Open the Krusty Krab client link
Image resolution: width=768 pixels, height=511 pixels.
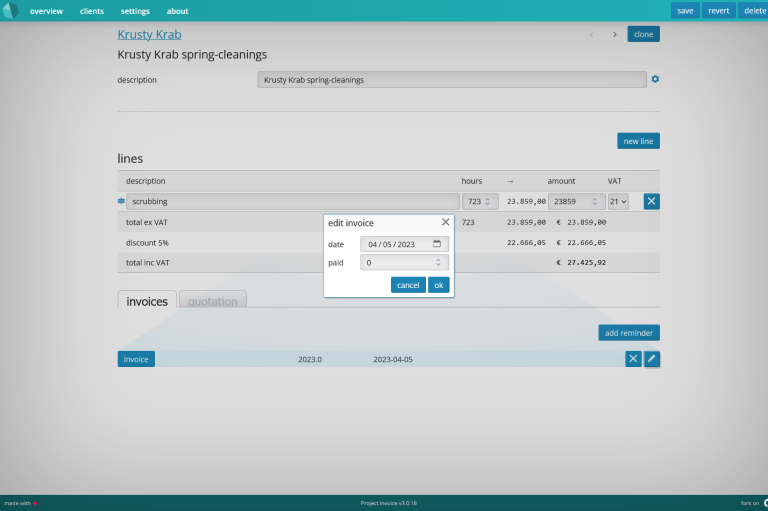pyautogui.click(x=149, y=34)
